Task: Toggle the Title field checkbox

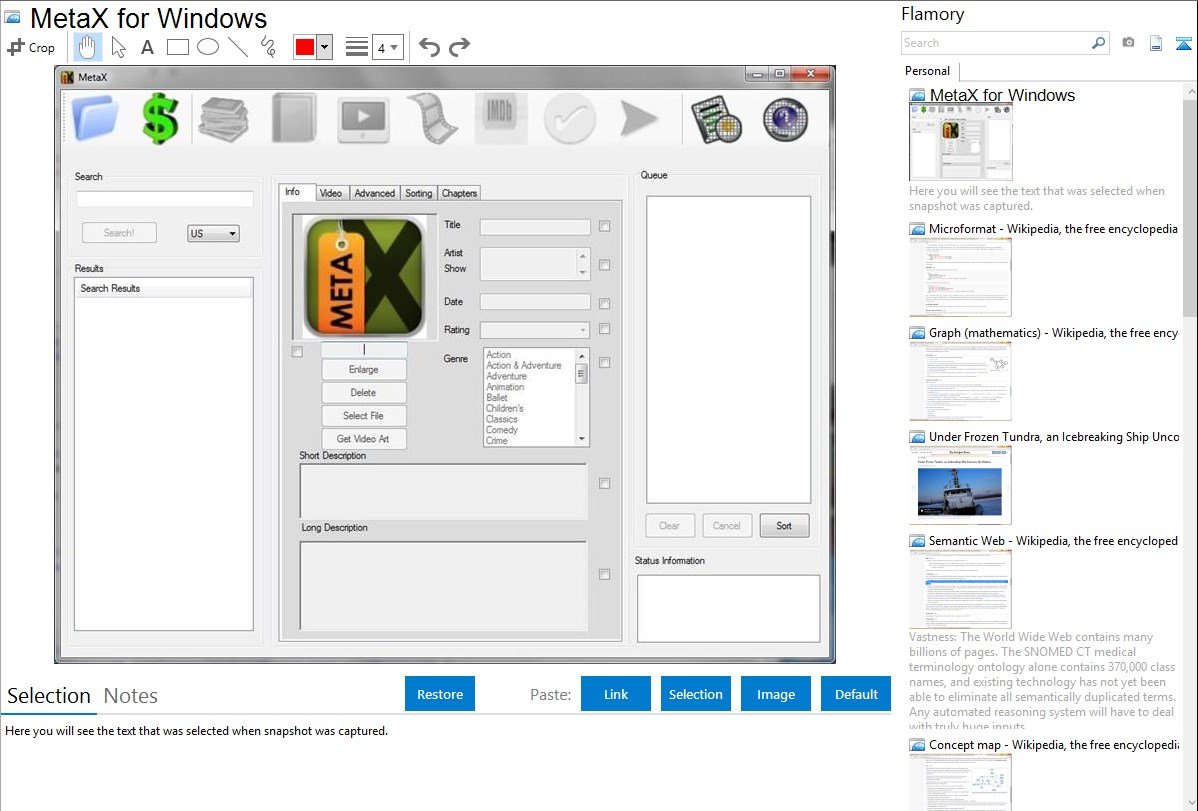Action: click(604, 226)
